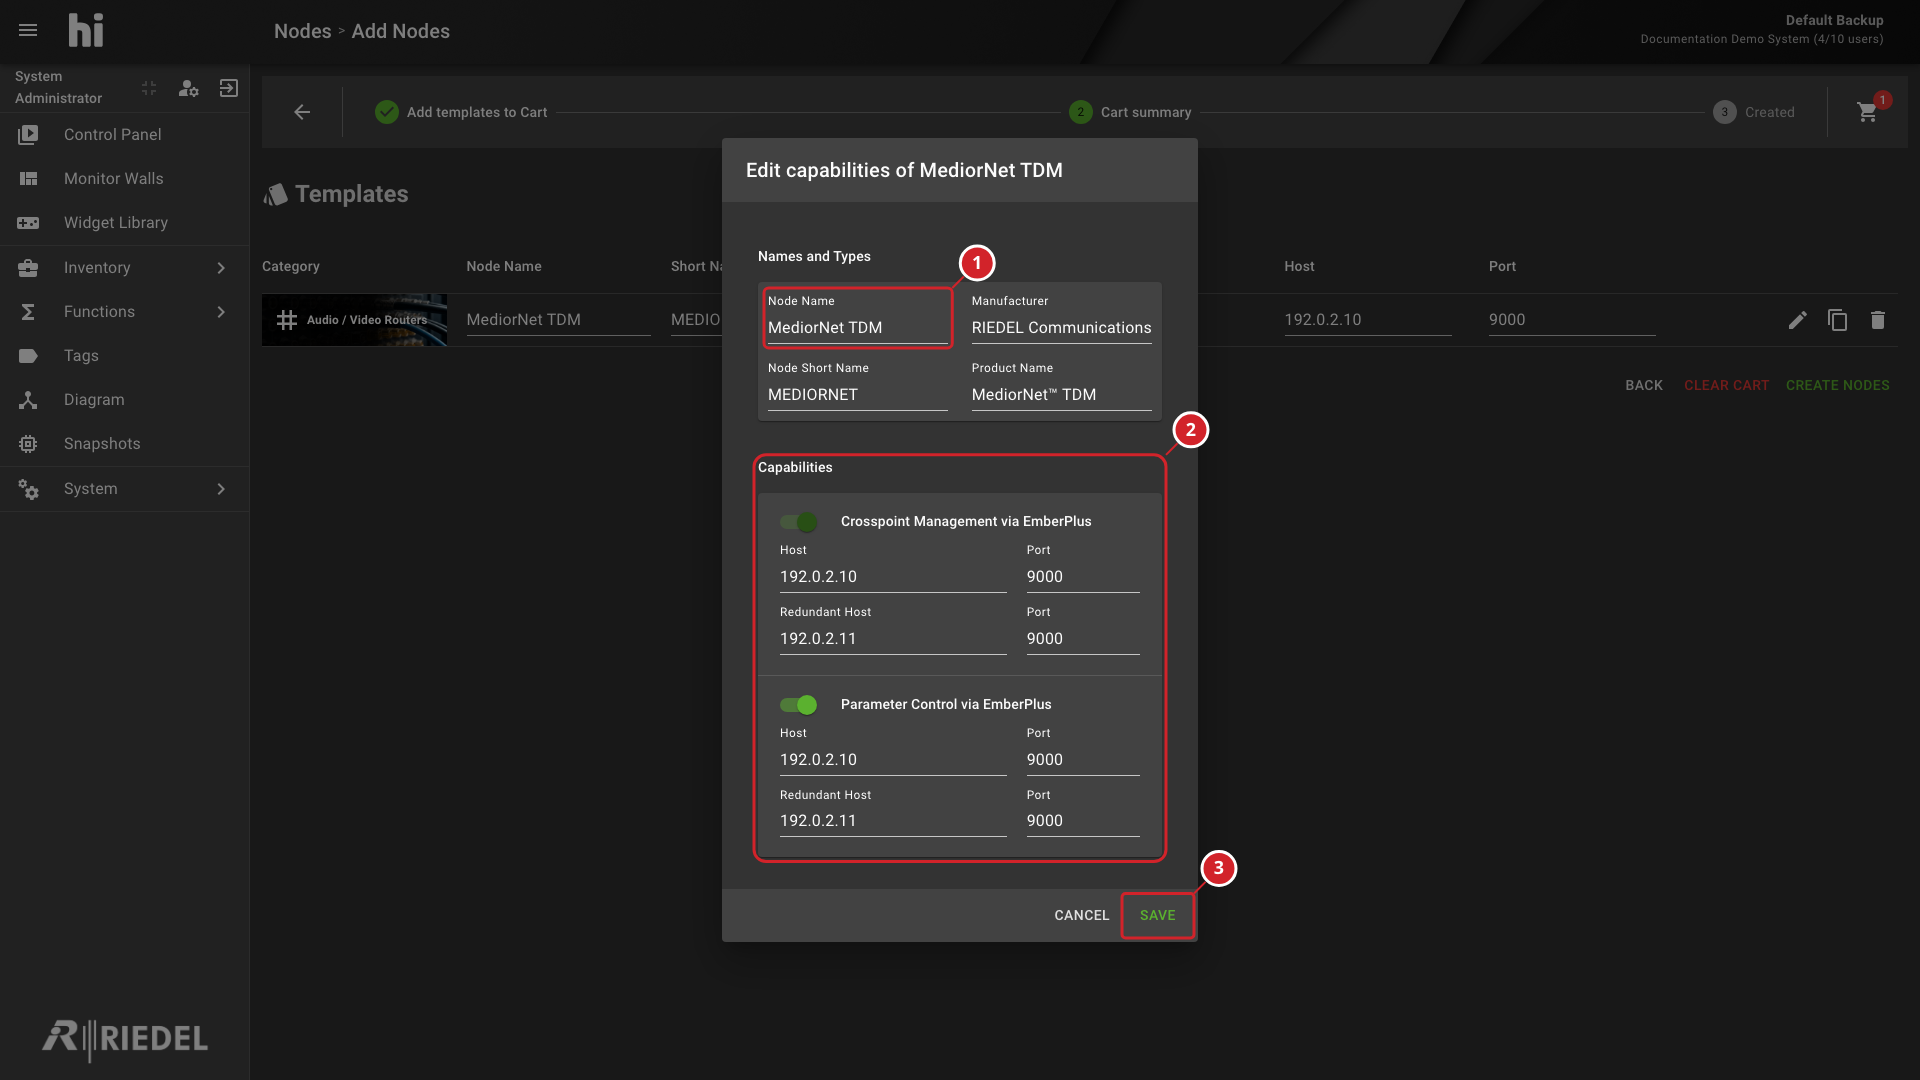
Task: Expand the Inventory submenu chevron
Action: click(x=221, y=267)
